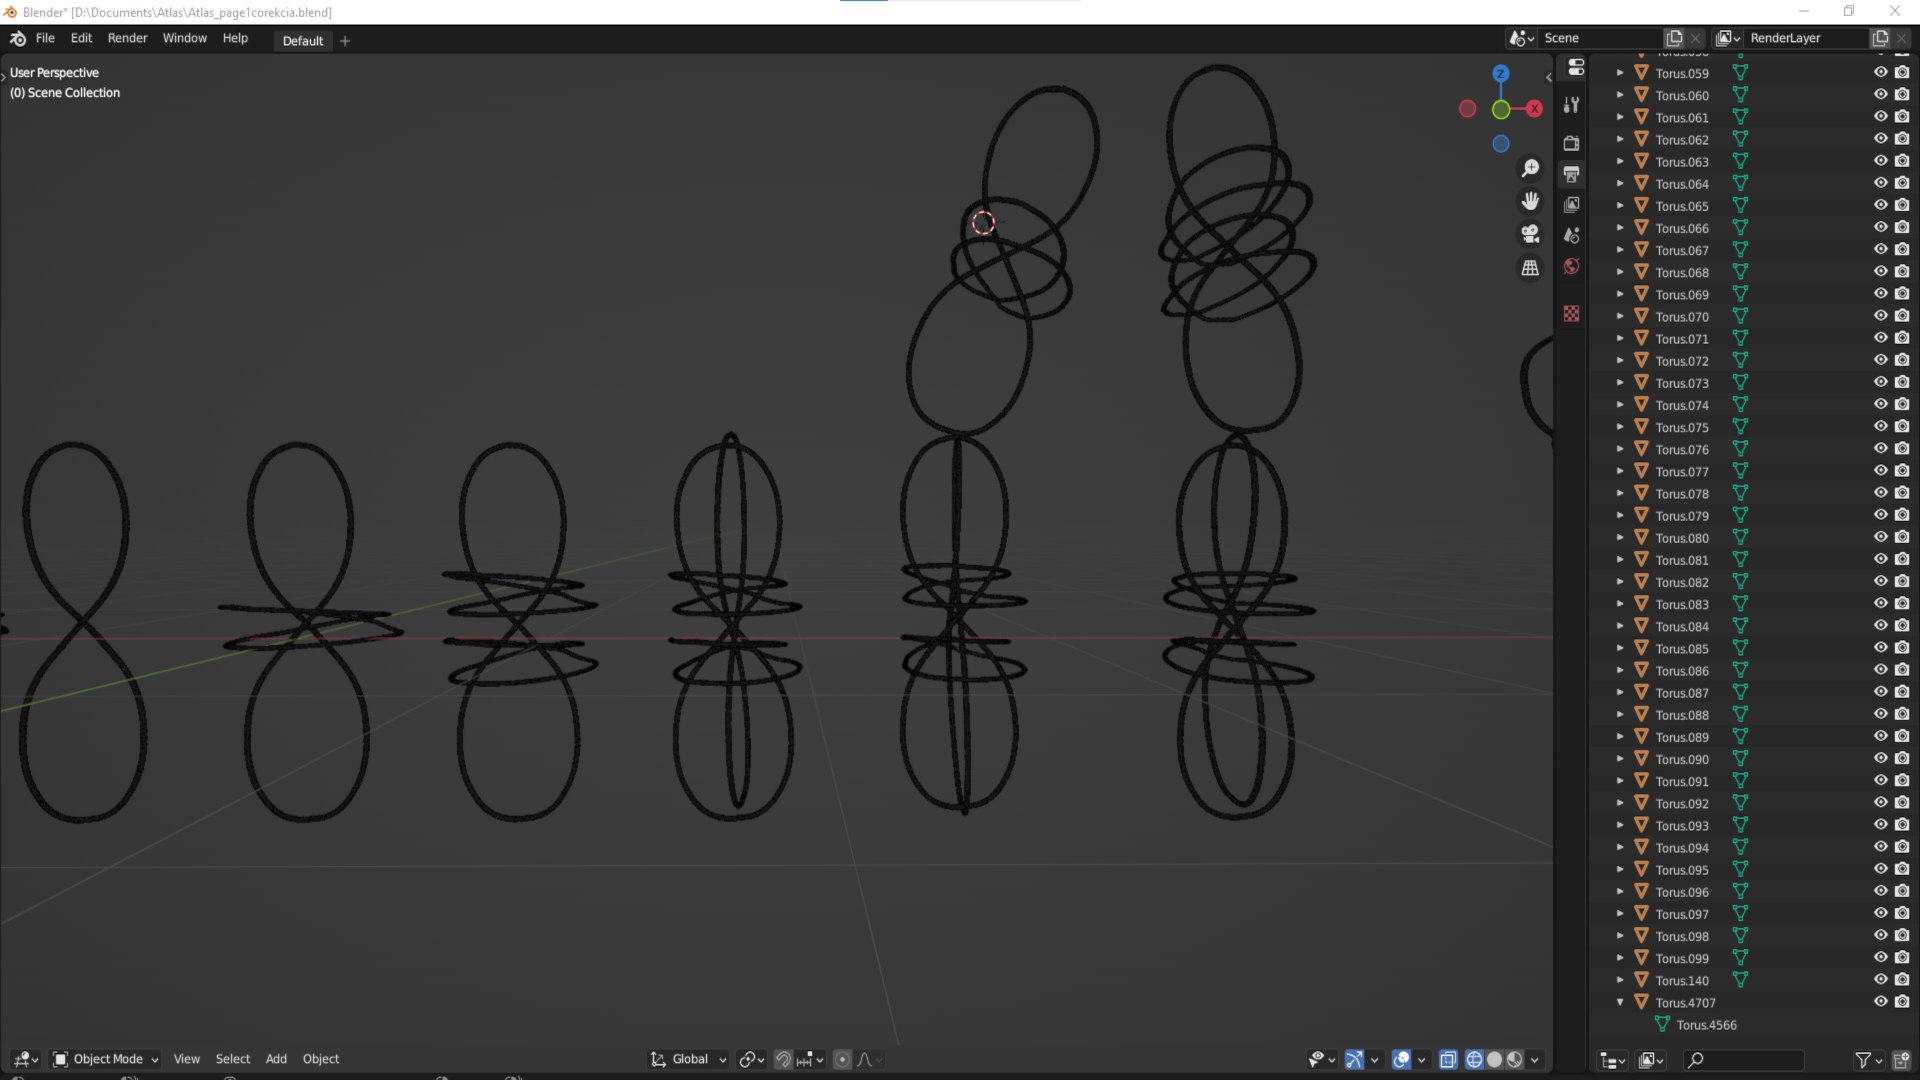Collapse the Torus.4707 tree item
The width and height of the screenshot is (1920, 1080).
click(x=1620, y=1002)
